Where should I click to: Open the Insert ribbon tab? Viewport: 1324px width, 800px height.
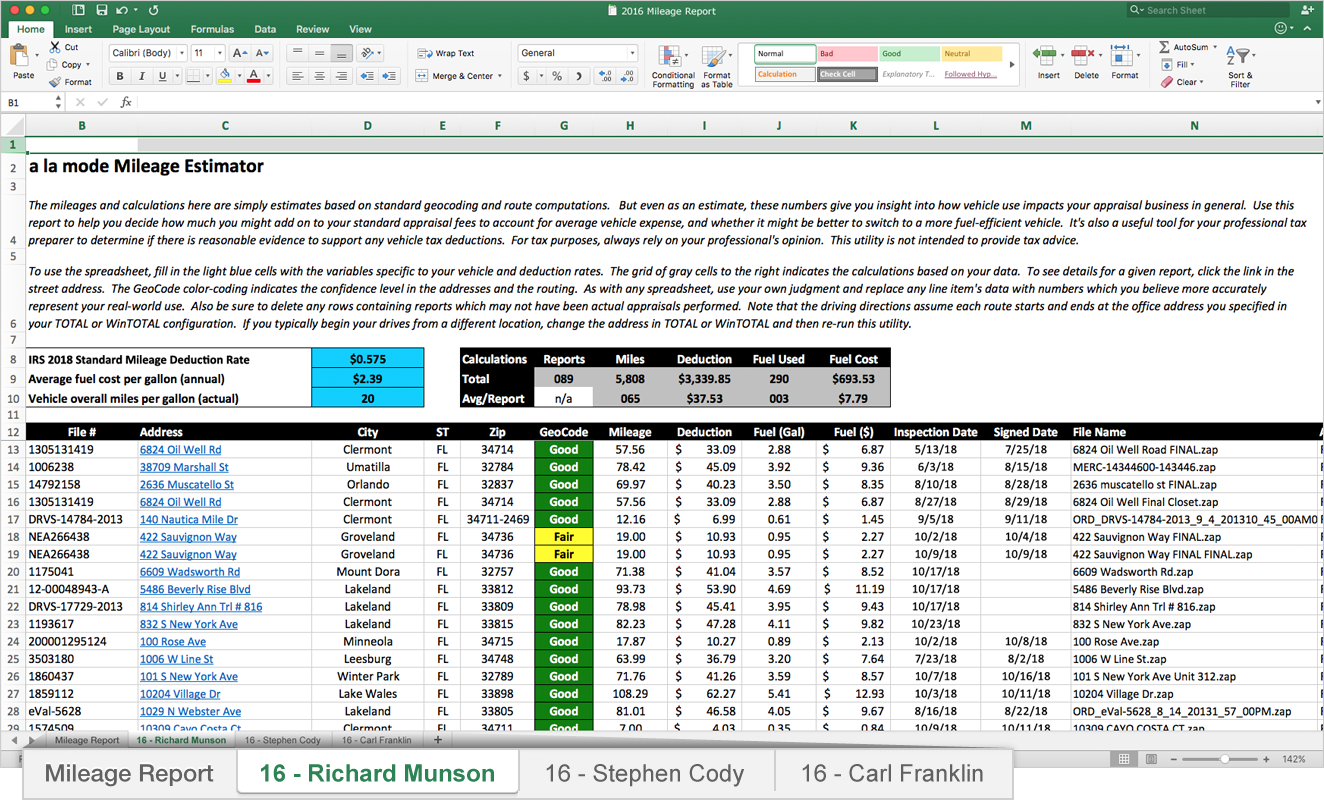[x=78, y=29]
